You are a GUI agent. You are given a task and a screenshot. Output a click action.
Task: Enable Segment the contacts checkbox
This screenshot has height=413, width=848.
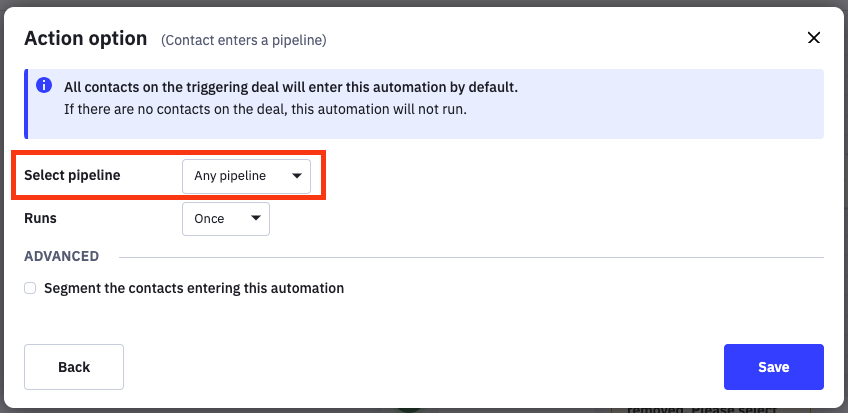[31, 288]
